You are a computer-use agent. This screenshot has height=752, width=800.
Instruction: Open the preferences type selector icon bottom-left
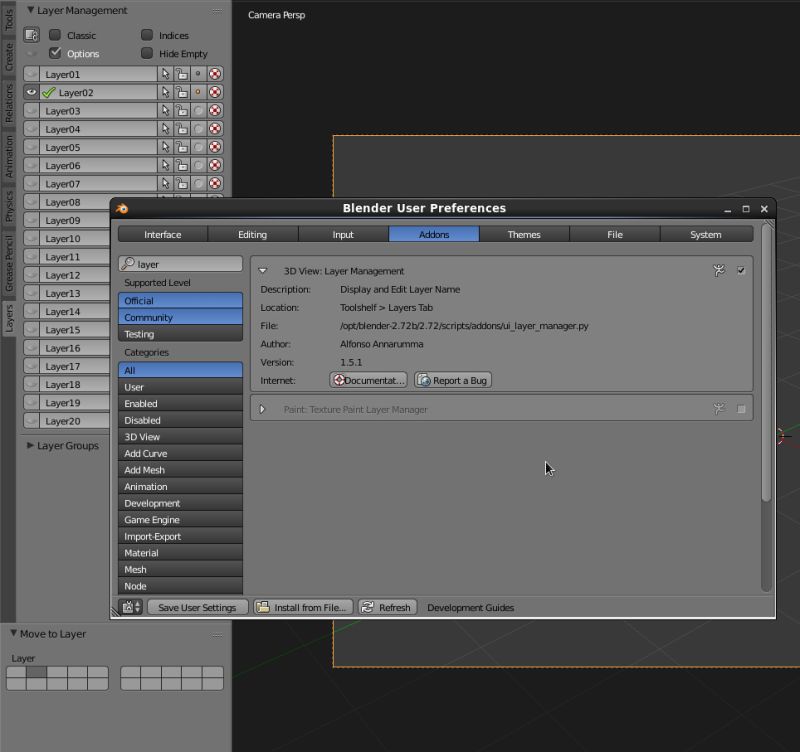pos(127,607)
